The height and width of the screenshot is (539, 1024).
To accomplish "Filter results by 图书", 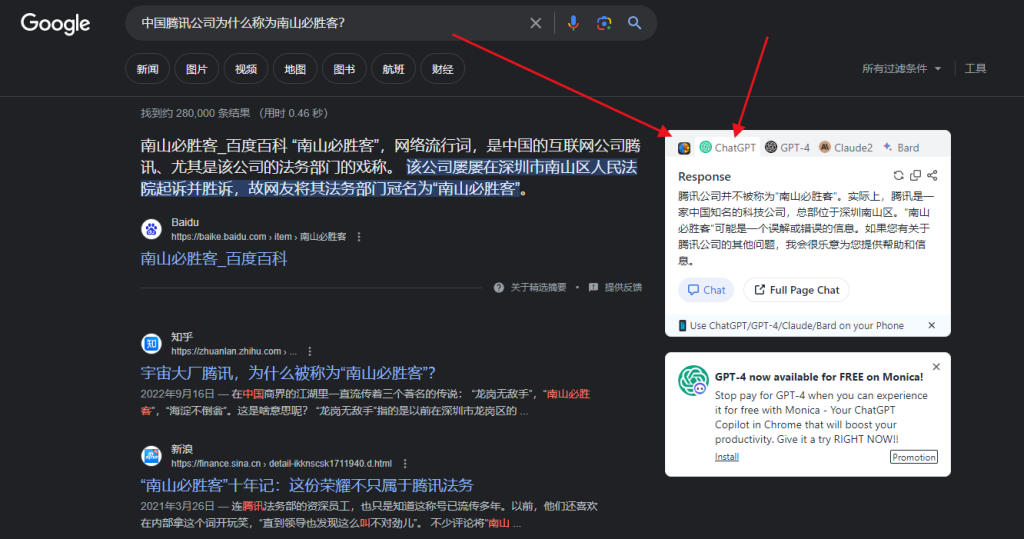I will [x=344, y=69].
